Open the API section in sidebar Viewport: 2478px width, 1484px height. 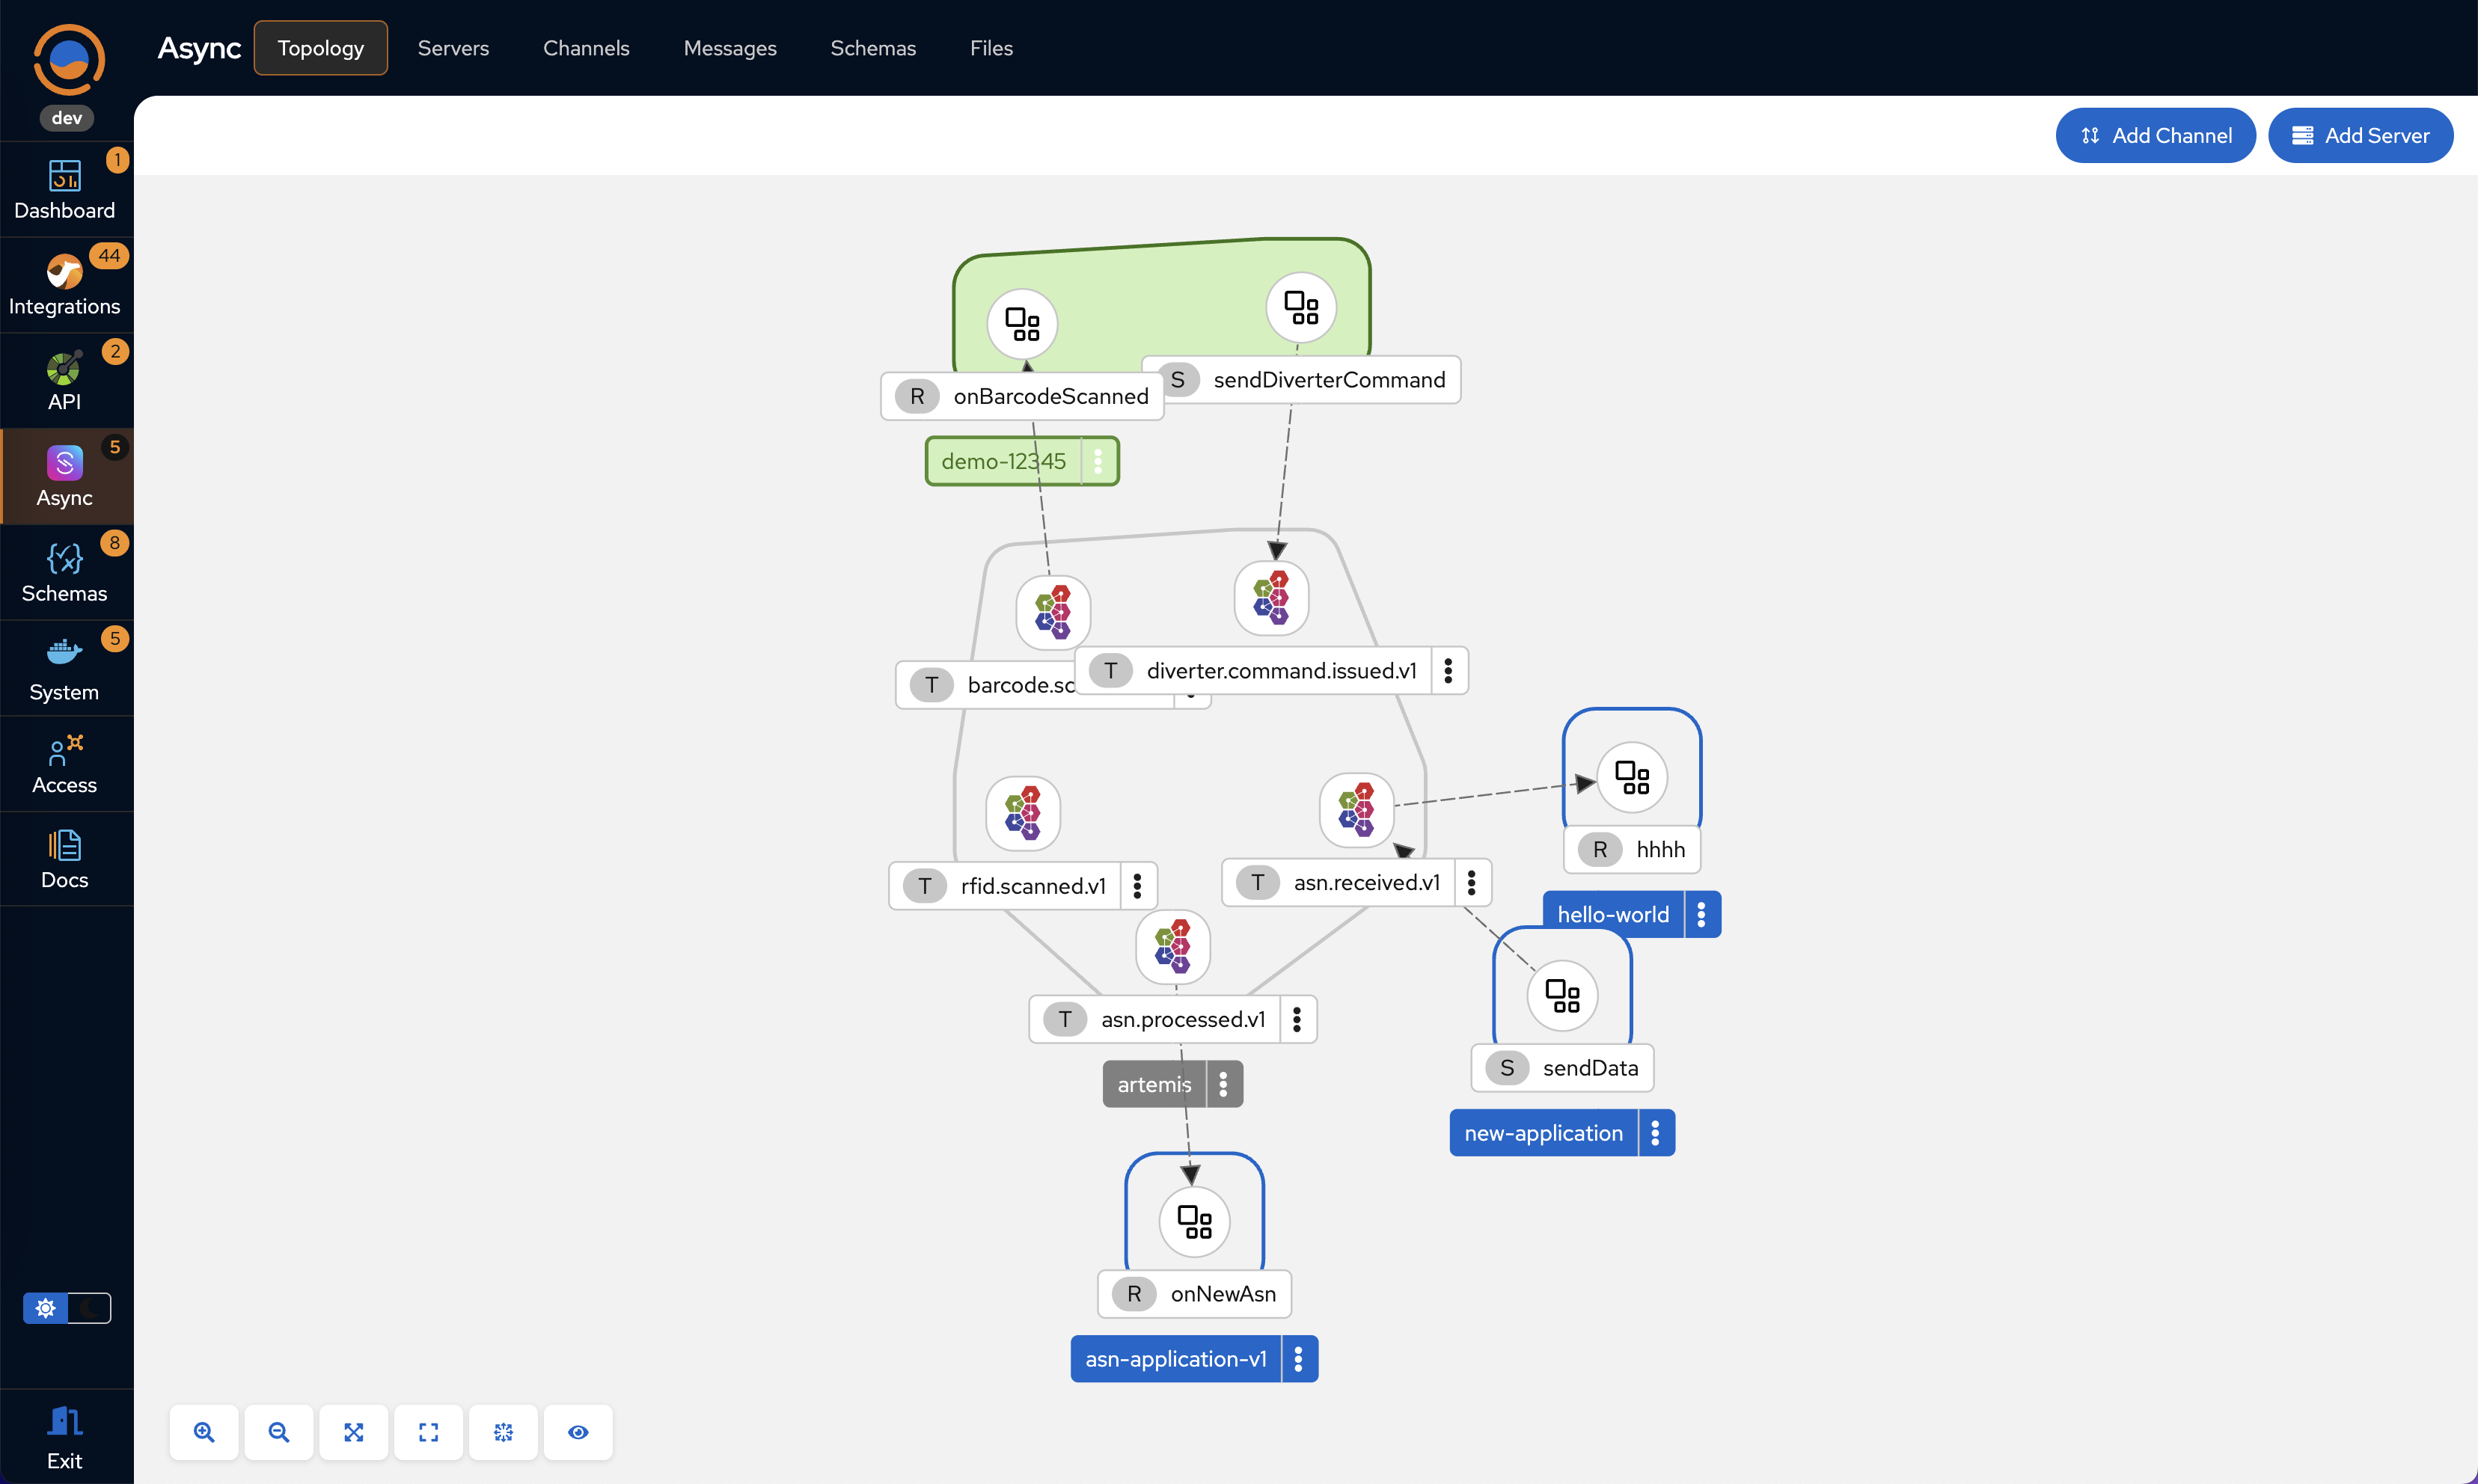coord(64,380)
